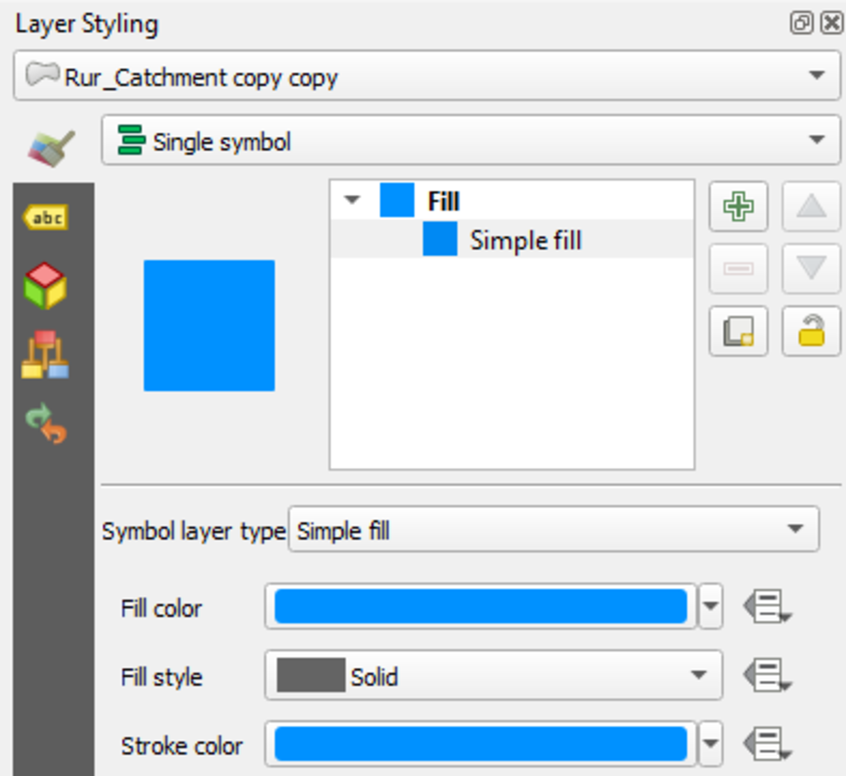This screenshot has height=776, width=846.
Task: Add a symbol layer with green plus
Action: tap(738, 206)
